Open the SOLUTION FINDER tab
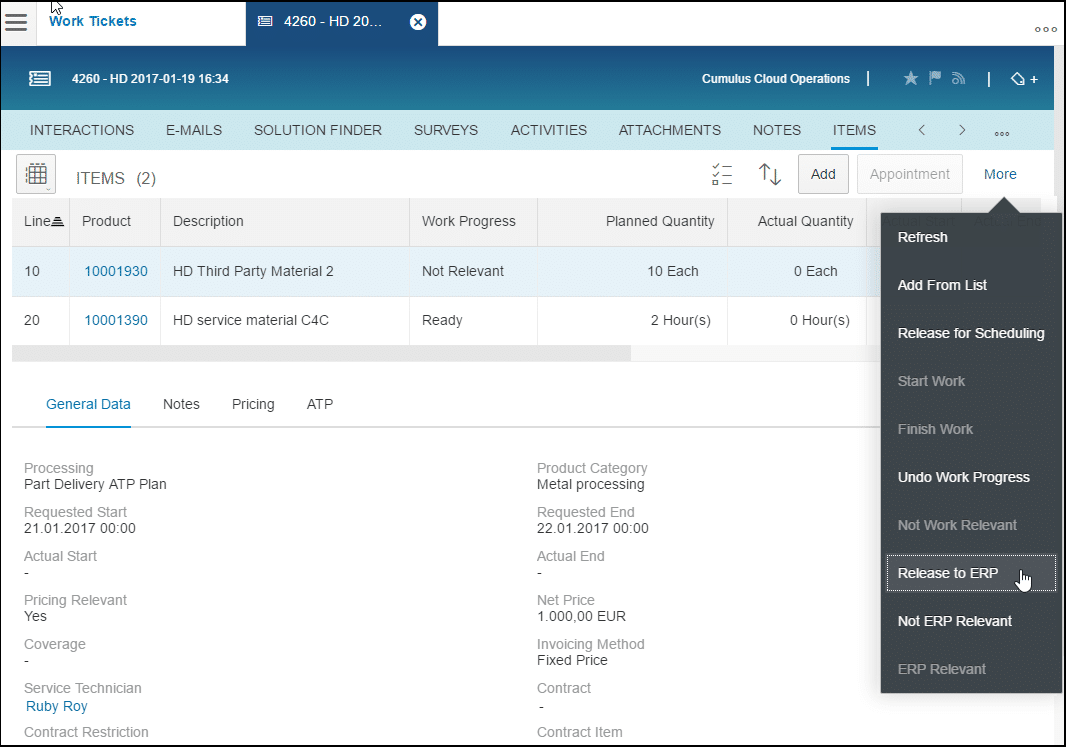The width and height of the screenshot is (1066, 747). click(x=317, y=130)
